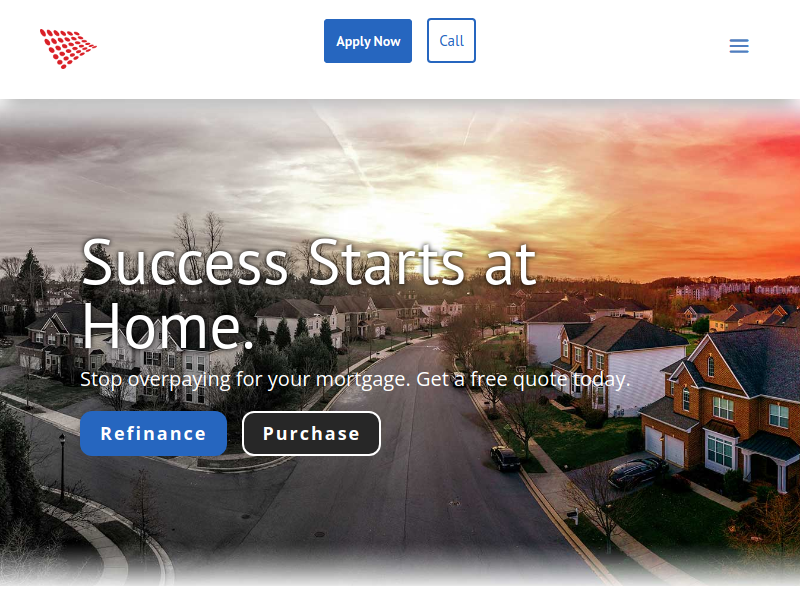
Task: Begin a home purchase quote from the hero section
Action: pos(311,434)
